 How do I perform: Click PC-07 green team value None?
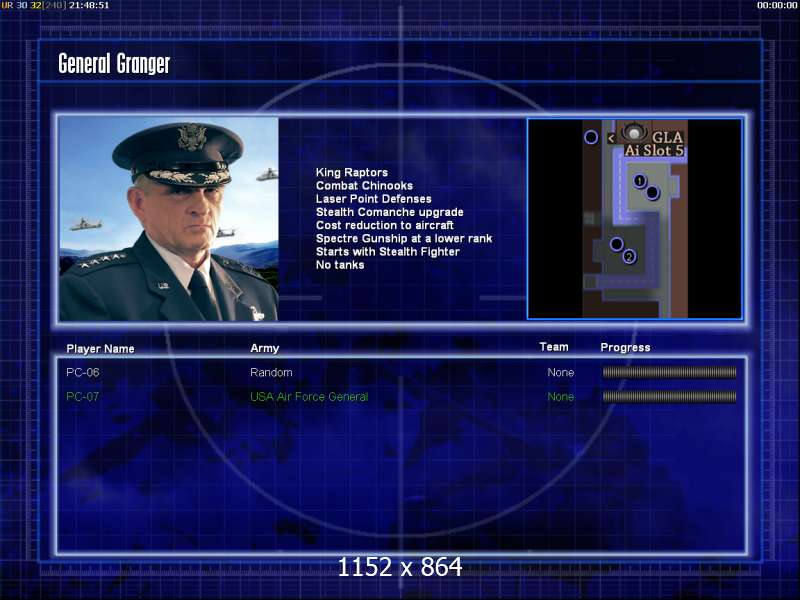coord(561,396)
